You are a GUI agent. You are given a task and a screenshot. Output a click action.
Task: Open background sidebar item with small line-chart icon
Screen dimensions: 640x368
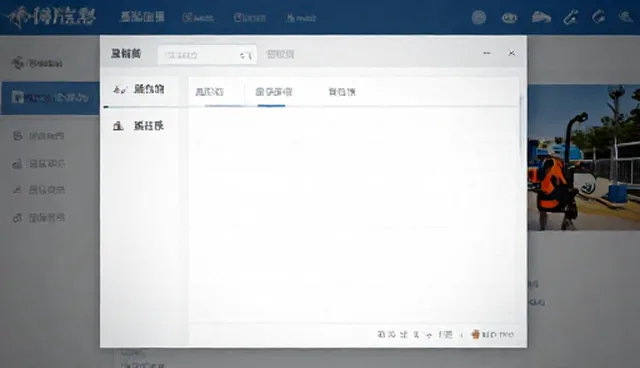coord(39,190)
